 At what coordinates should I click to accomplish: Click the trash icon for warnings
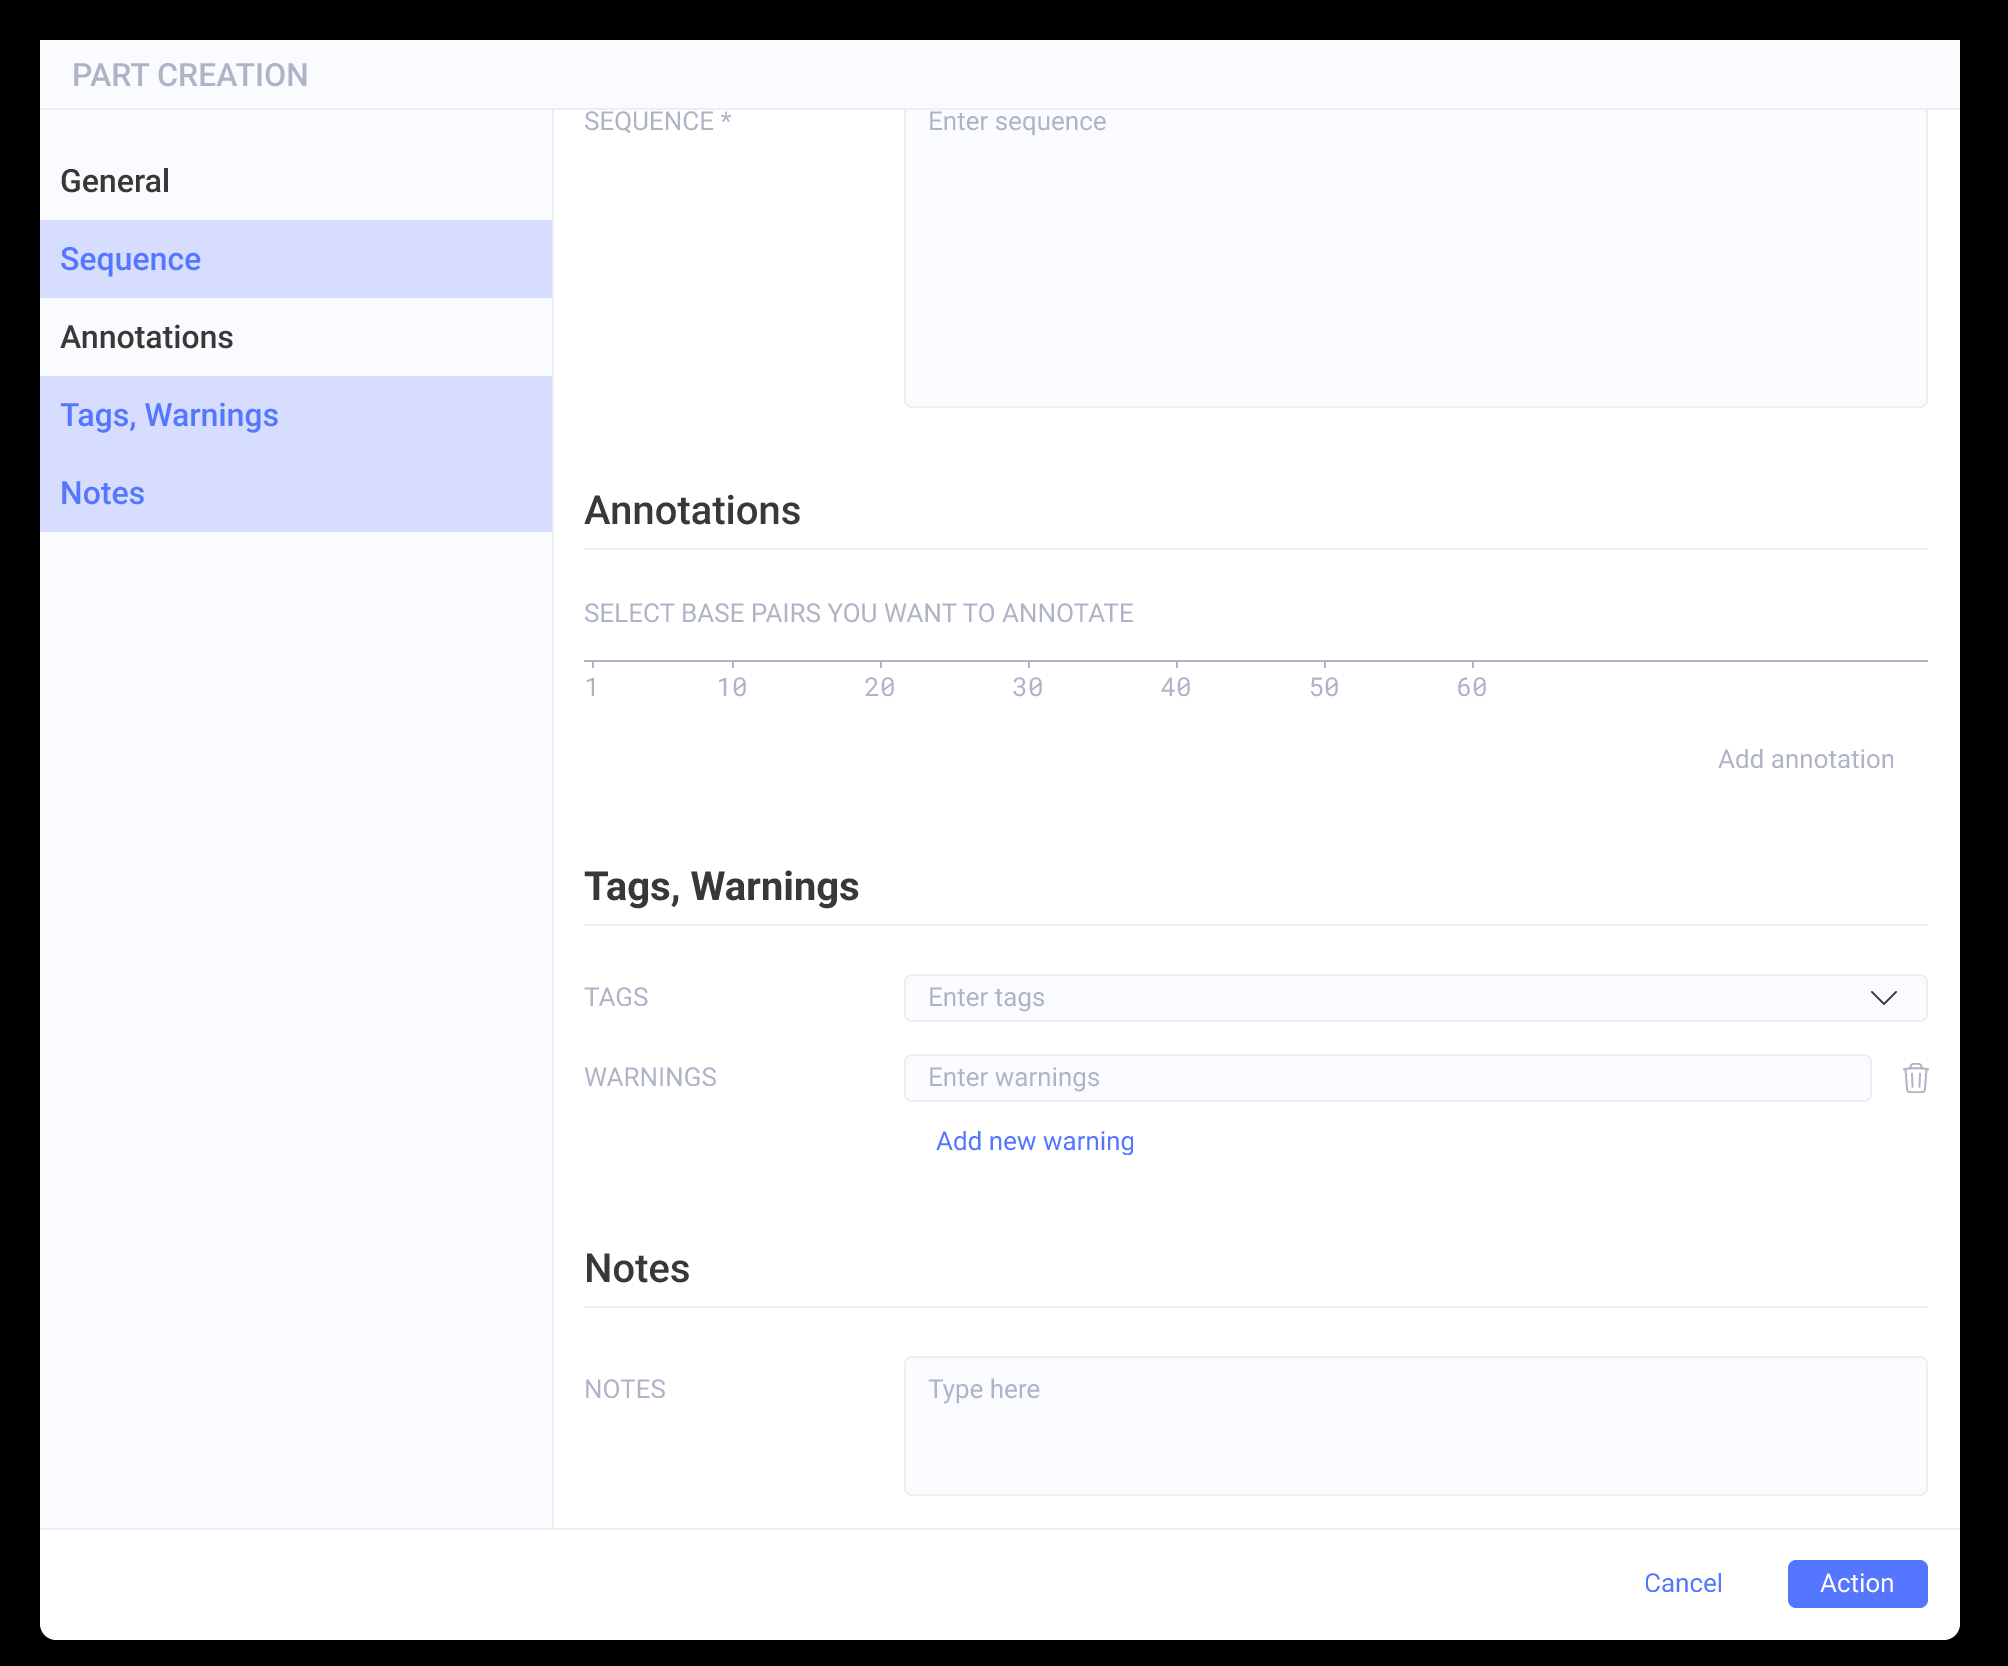pos(1915,1077)
